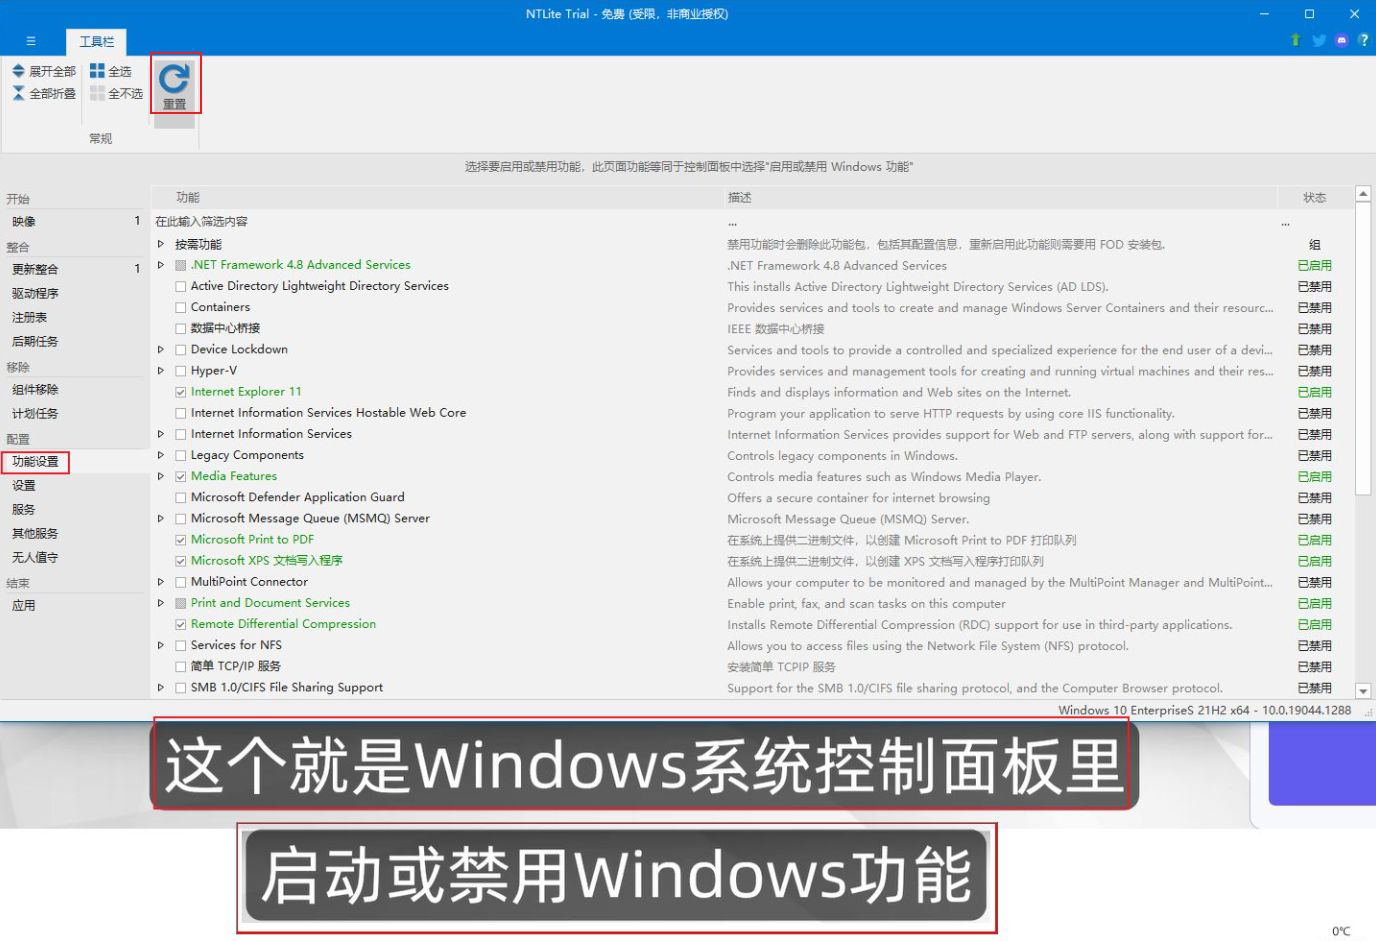Open the hamburger menu icon
The width and height of the screenshot is (1376, 941).
click(x=31, y=41)
